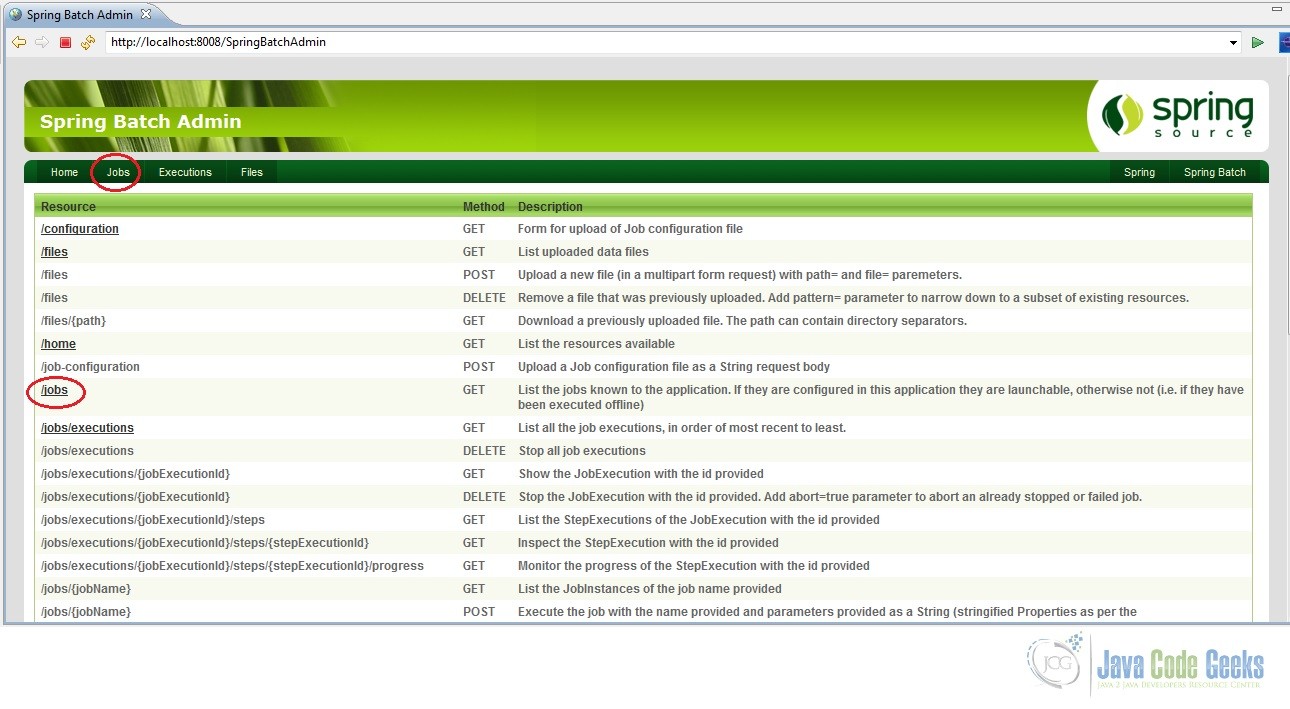Image resolution: width=1290 pixels, height=709 pixels.
Task: Open the Spring menu item
Action: tap(1139, 172)
